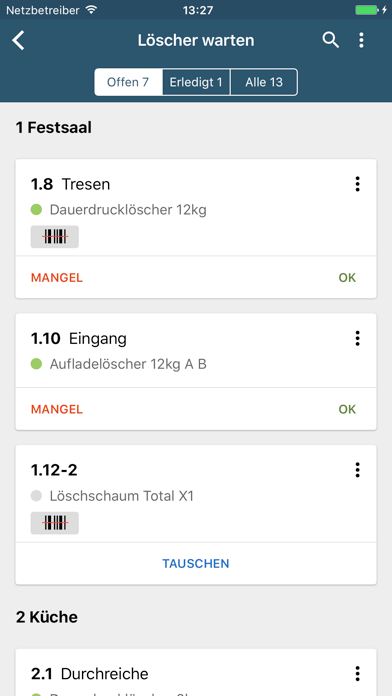Open the 2.1 Durchreiche card
Viewport: 392px width, 696px height.
[196, 672]
